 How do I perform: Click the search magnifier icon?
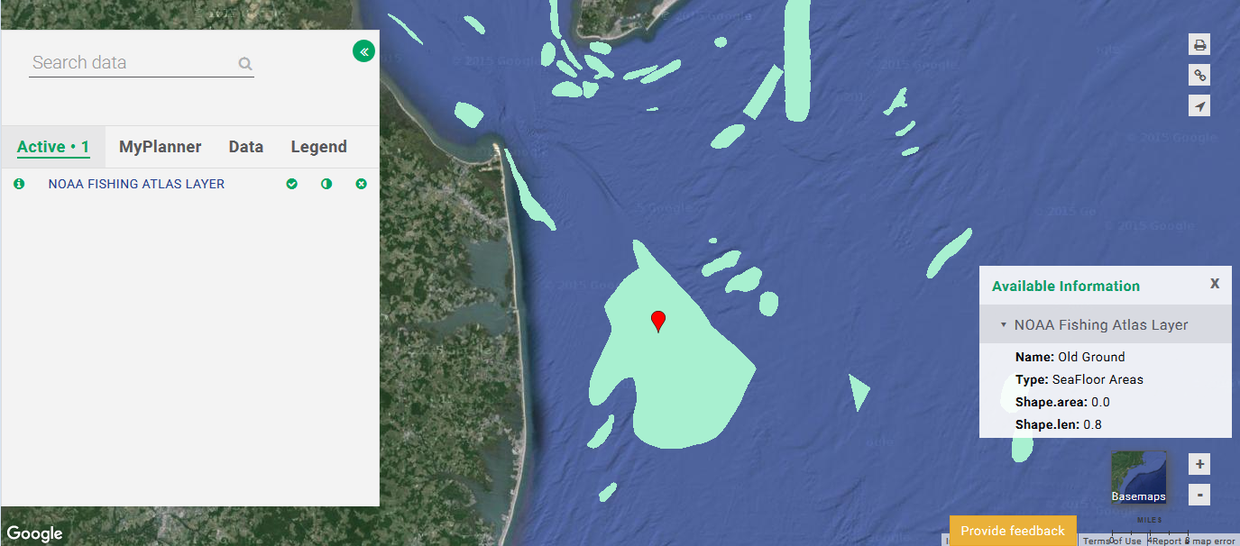point(245,64)
